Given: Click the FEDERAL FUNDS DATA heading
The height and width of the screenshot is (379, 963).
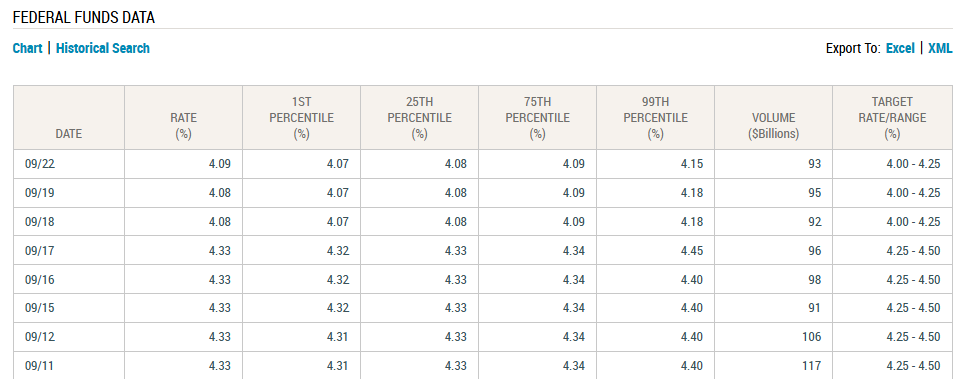Looking at the screenshot, I should [x=84, y=18].
